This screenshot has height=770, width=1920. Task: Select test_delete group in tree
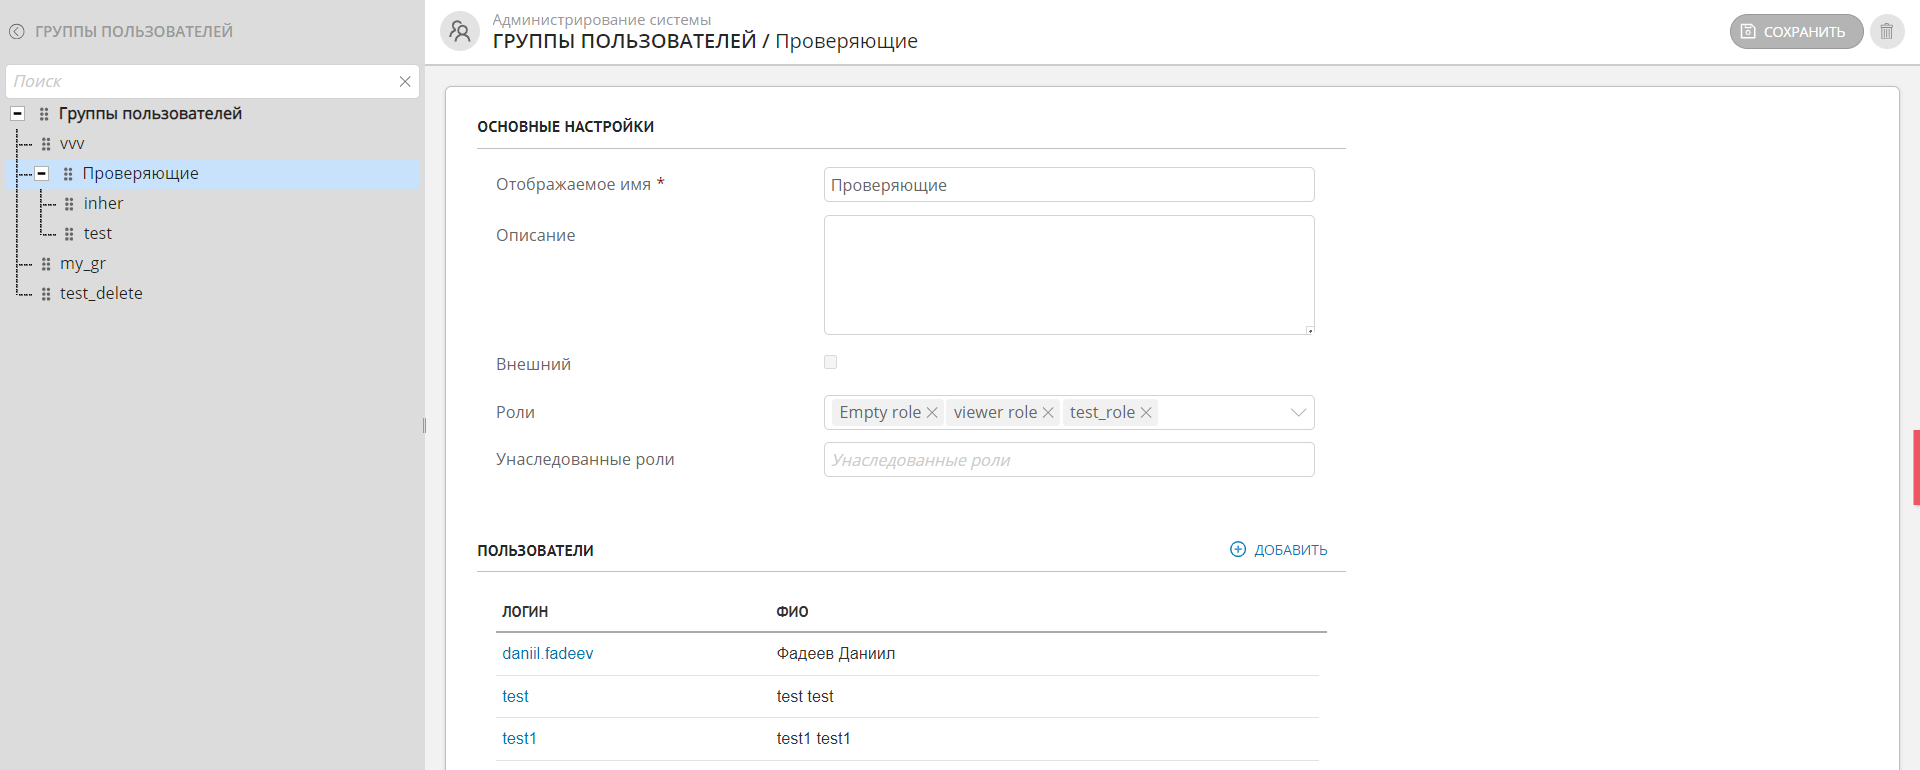click(x=101, y=294)
